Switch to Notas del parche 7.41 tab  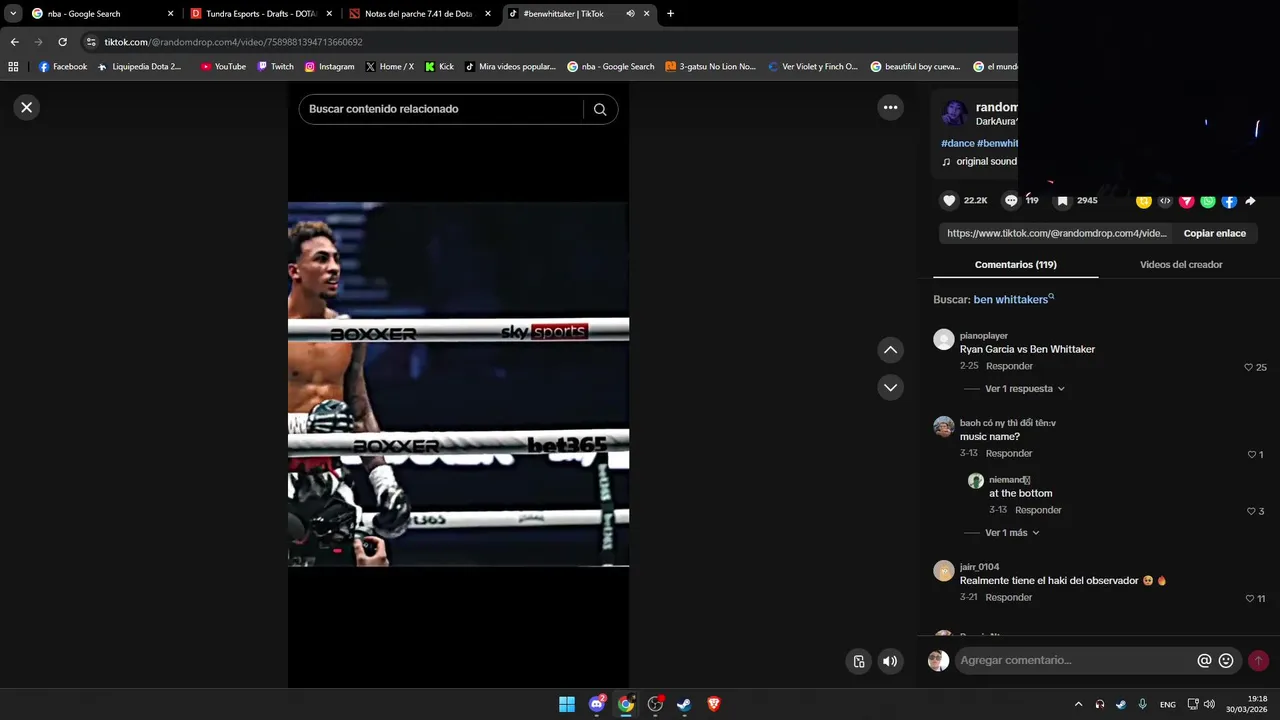tap(420, 14)
